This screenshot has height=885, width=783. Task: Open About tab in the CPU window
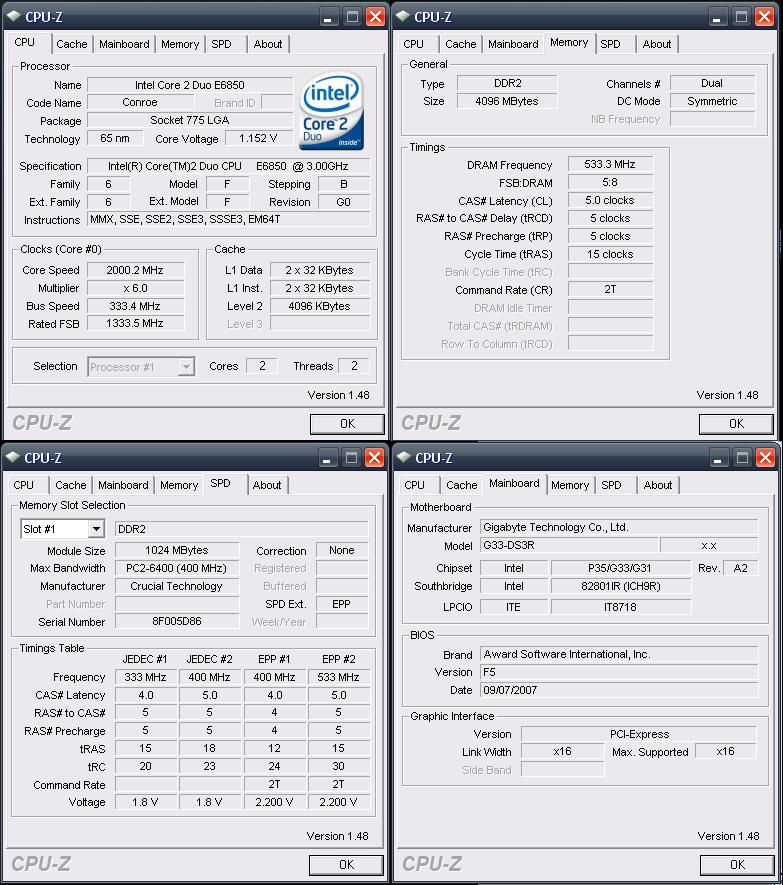pos(268,44)
